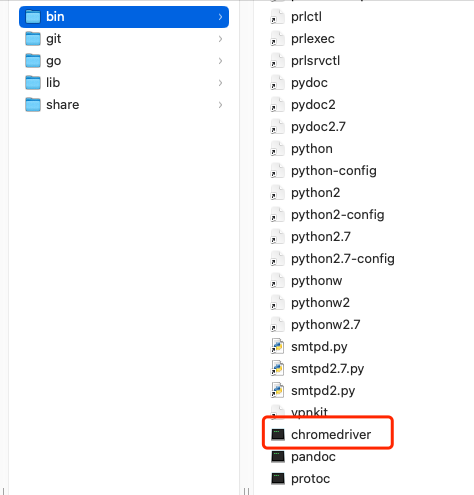The image size is (474, 495).
Task: Click the git folder icon
Action: pos(33,39)
